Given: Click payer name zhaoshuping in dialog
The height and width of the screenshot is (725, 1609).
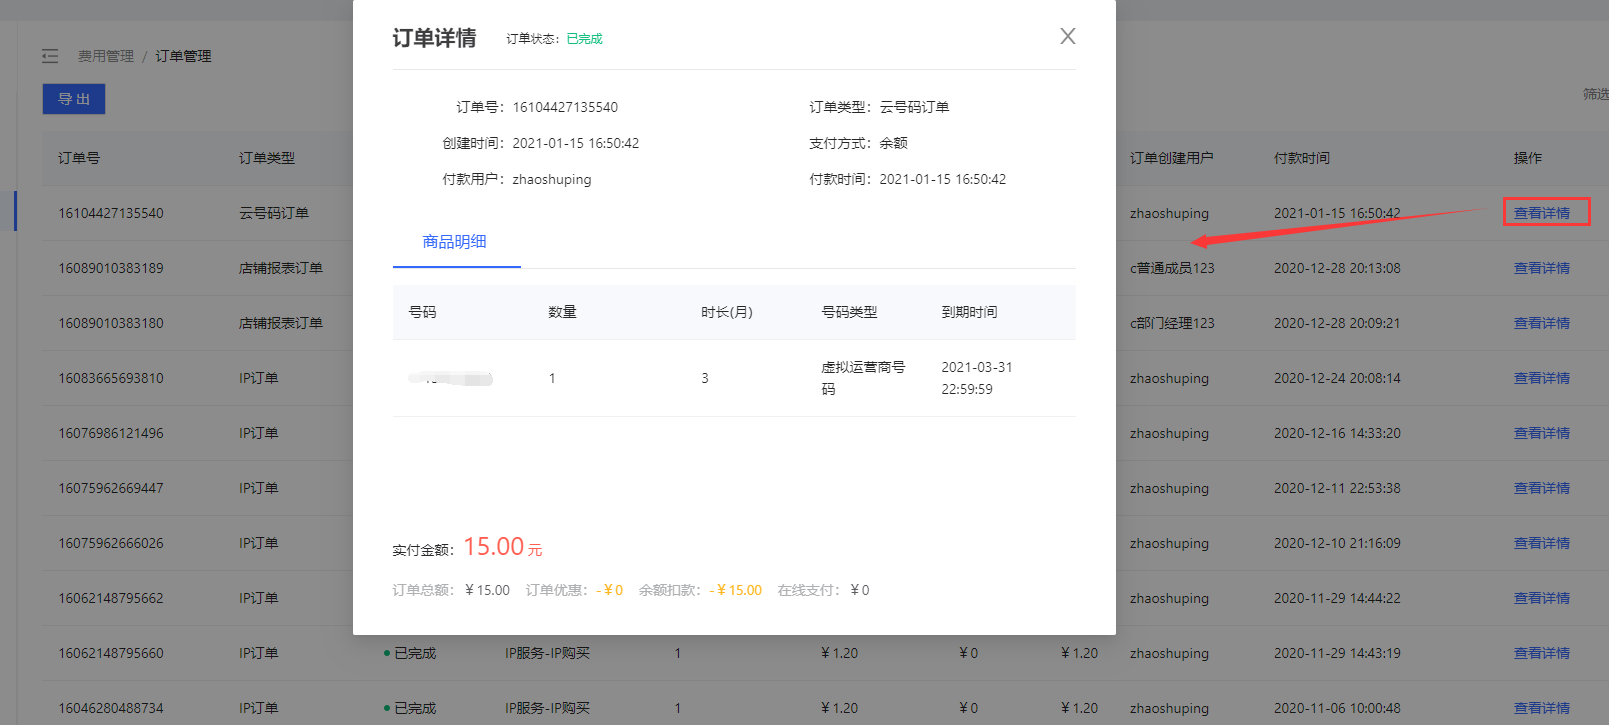Looking at the screenshot, I should (552, 180).
